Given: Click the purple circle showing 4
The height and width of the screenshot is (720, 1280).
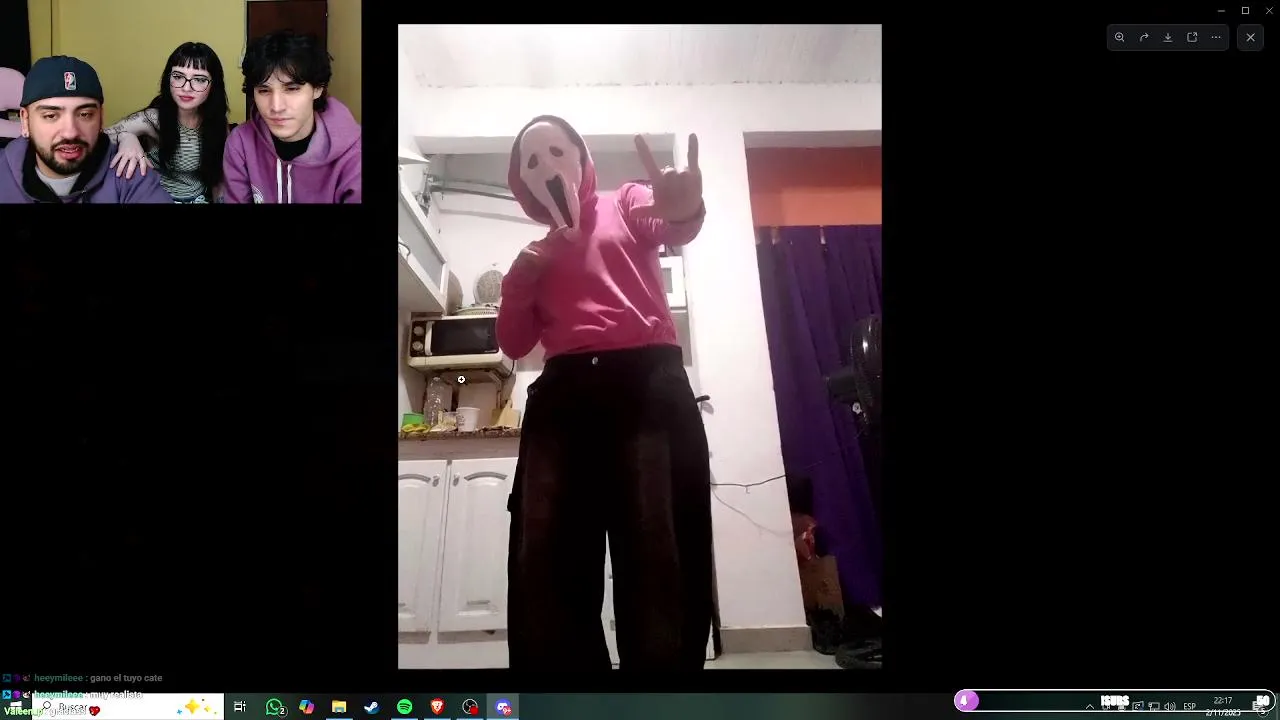Looking at the screenshot, I should point(966,701).
